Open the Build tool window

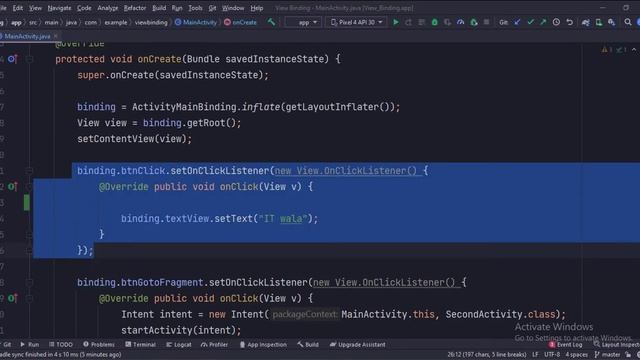[308, 344]
